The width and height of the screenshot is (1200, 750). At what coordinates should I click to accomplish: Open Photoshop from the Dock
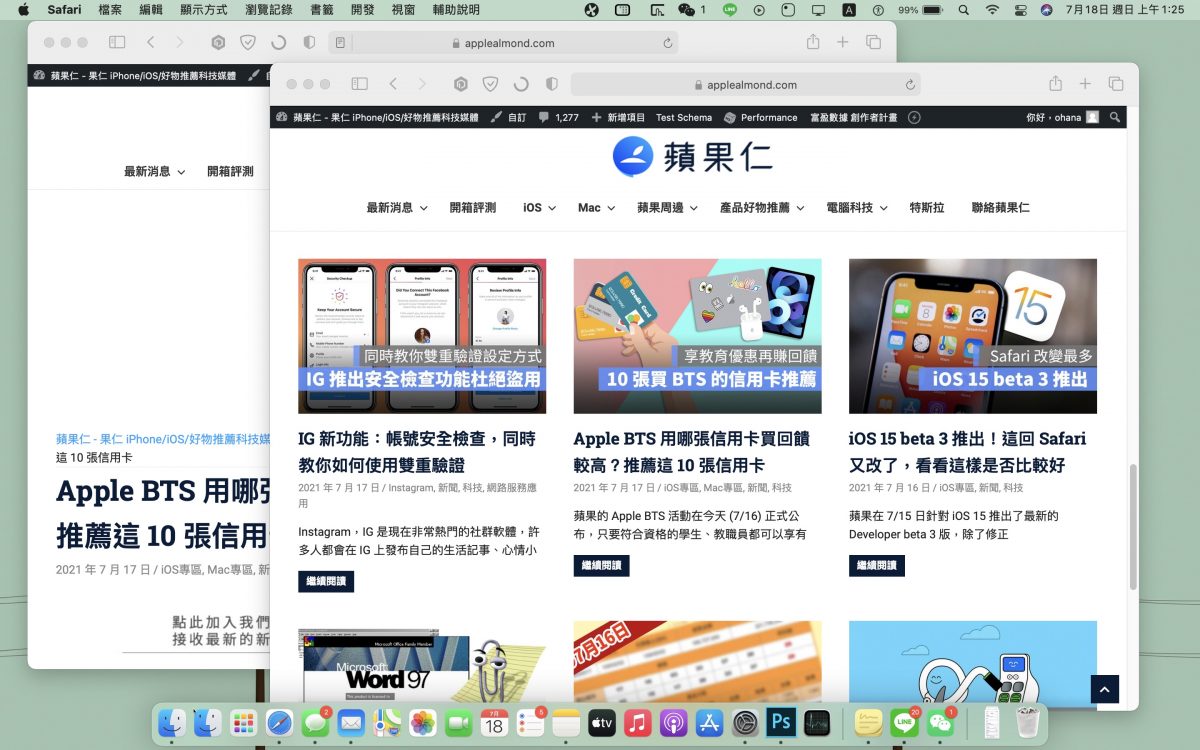781,722
